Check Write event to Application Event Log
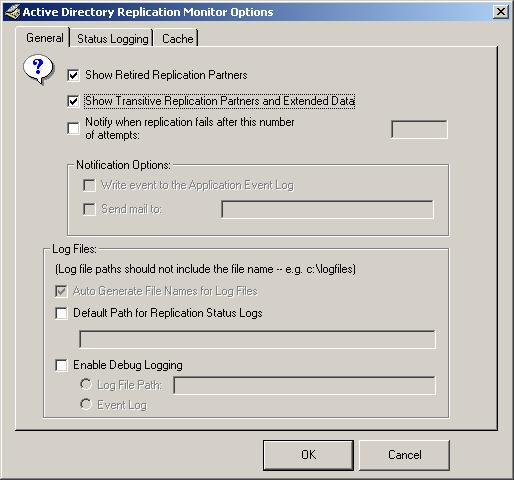Screen dimensions: 514x480 tap(89, 185)
